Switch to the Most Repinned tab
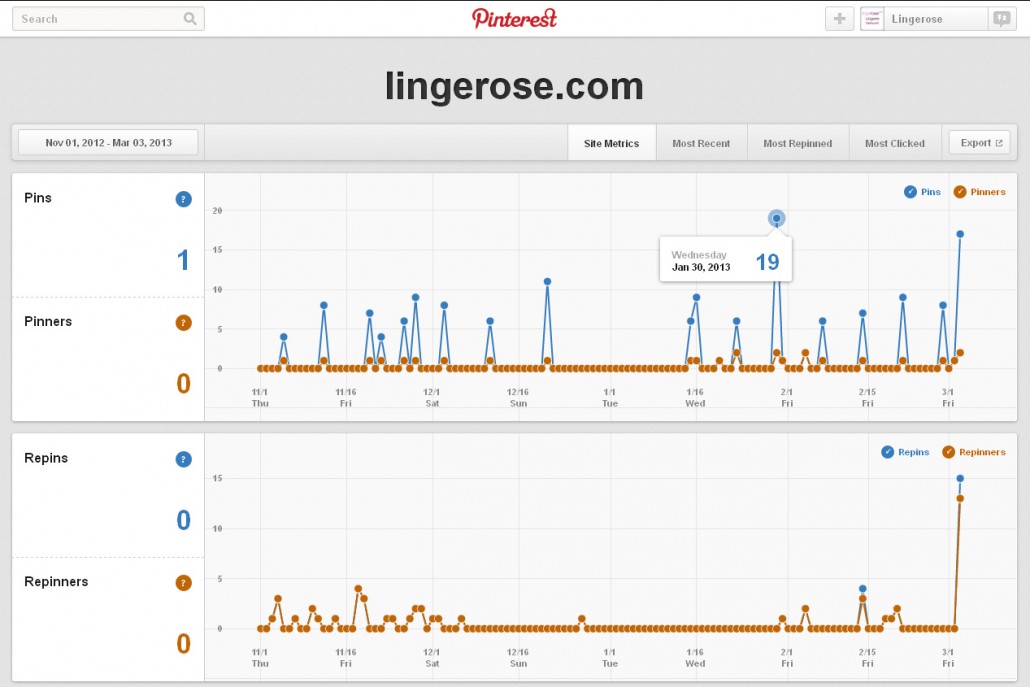The width and height of the screenshot is (1030, 687). [797, 143]
